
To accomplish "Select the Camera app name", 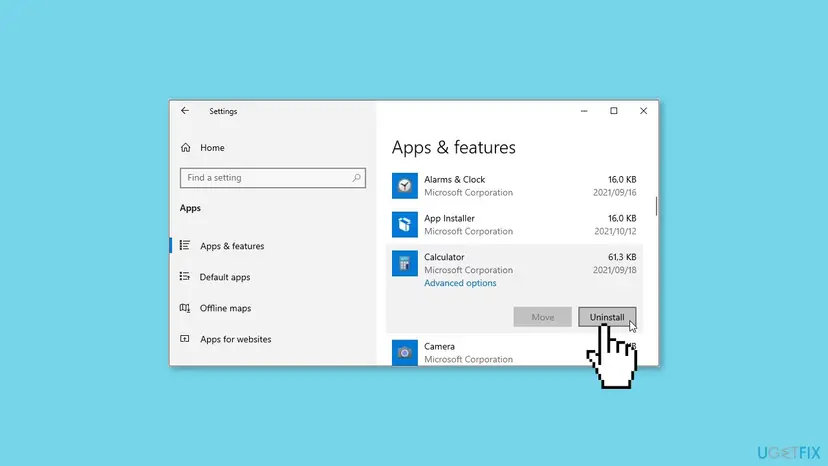I will 439,346.
